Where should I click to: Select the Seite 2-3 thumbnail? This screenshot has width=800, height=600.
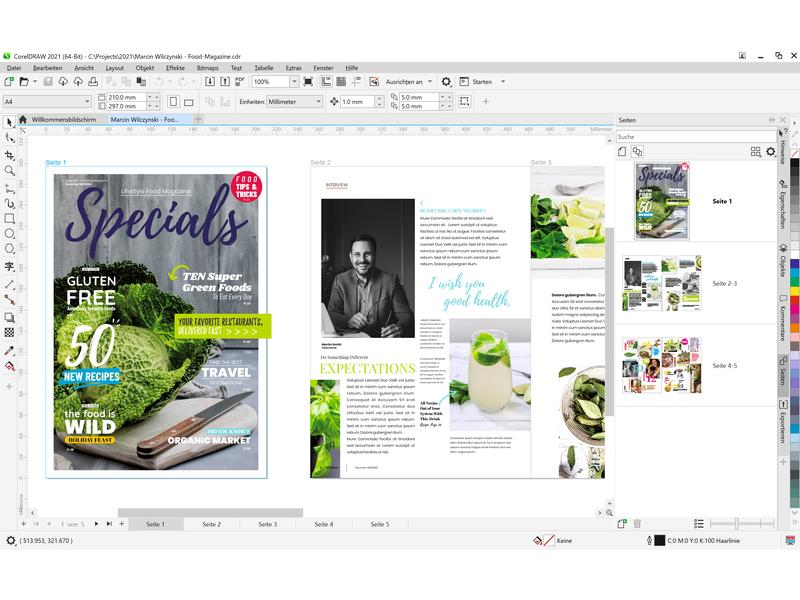click(x=662, y=283)
